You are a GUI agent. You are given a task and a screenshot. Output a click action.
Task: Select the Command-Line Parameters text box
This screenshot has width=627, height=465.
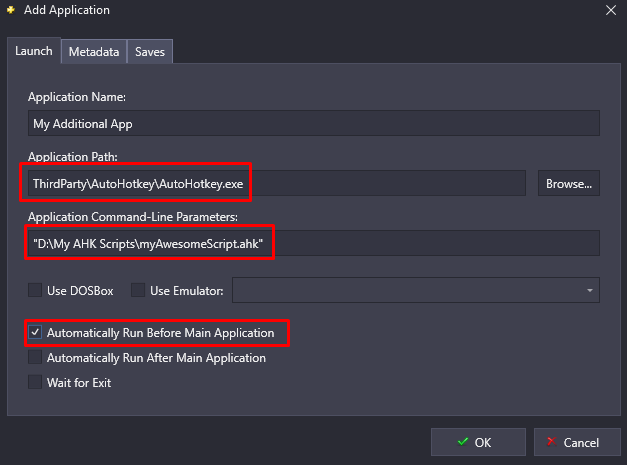pos(313,244)
